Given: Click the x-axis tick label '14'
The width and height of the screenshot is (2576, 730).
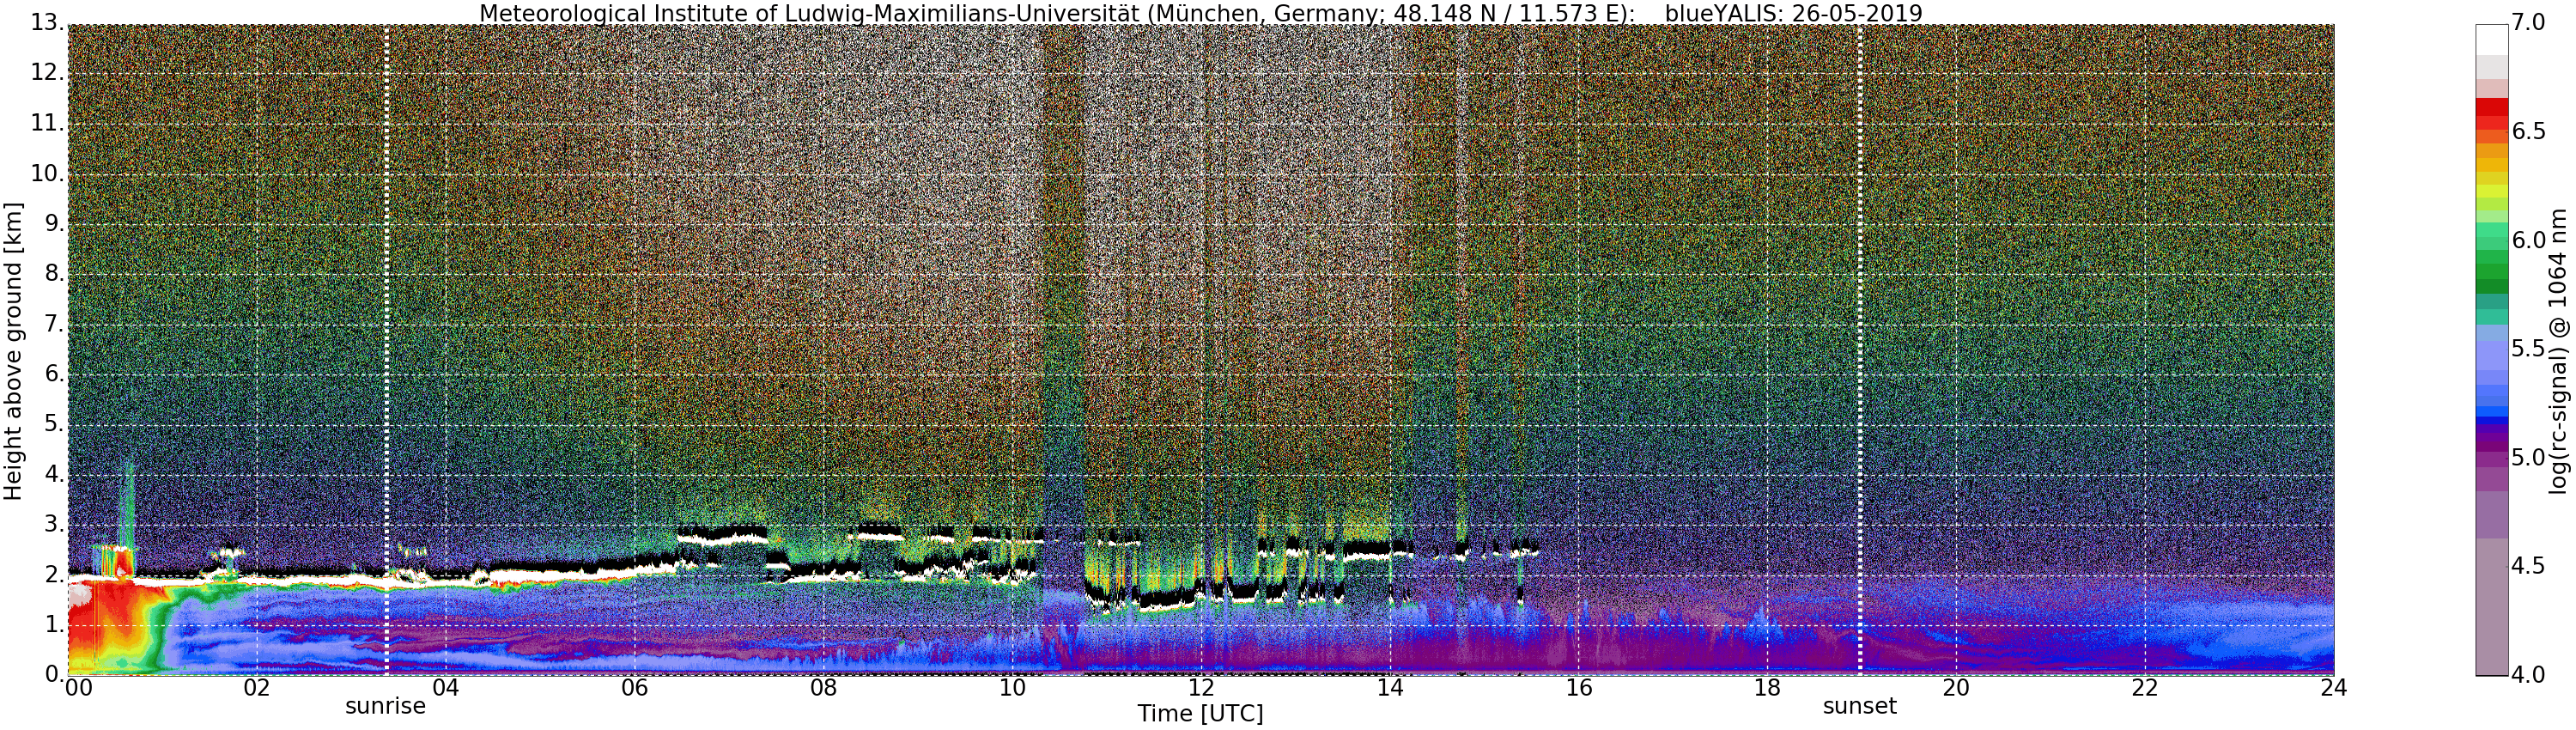Looking at the screenshot, I should 1390,688.
